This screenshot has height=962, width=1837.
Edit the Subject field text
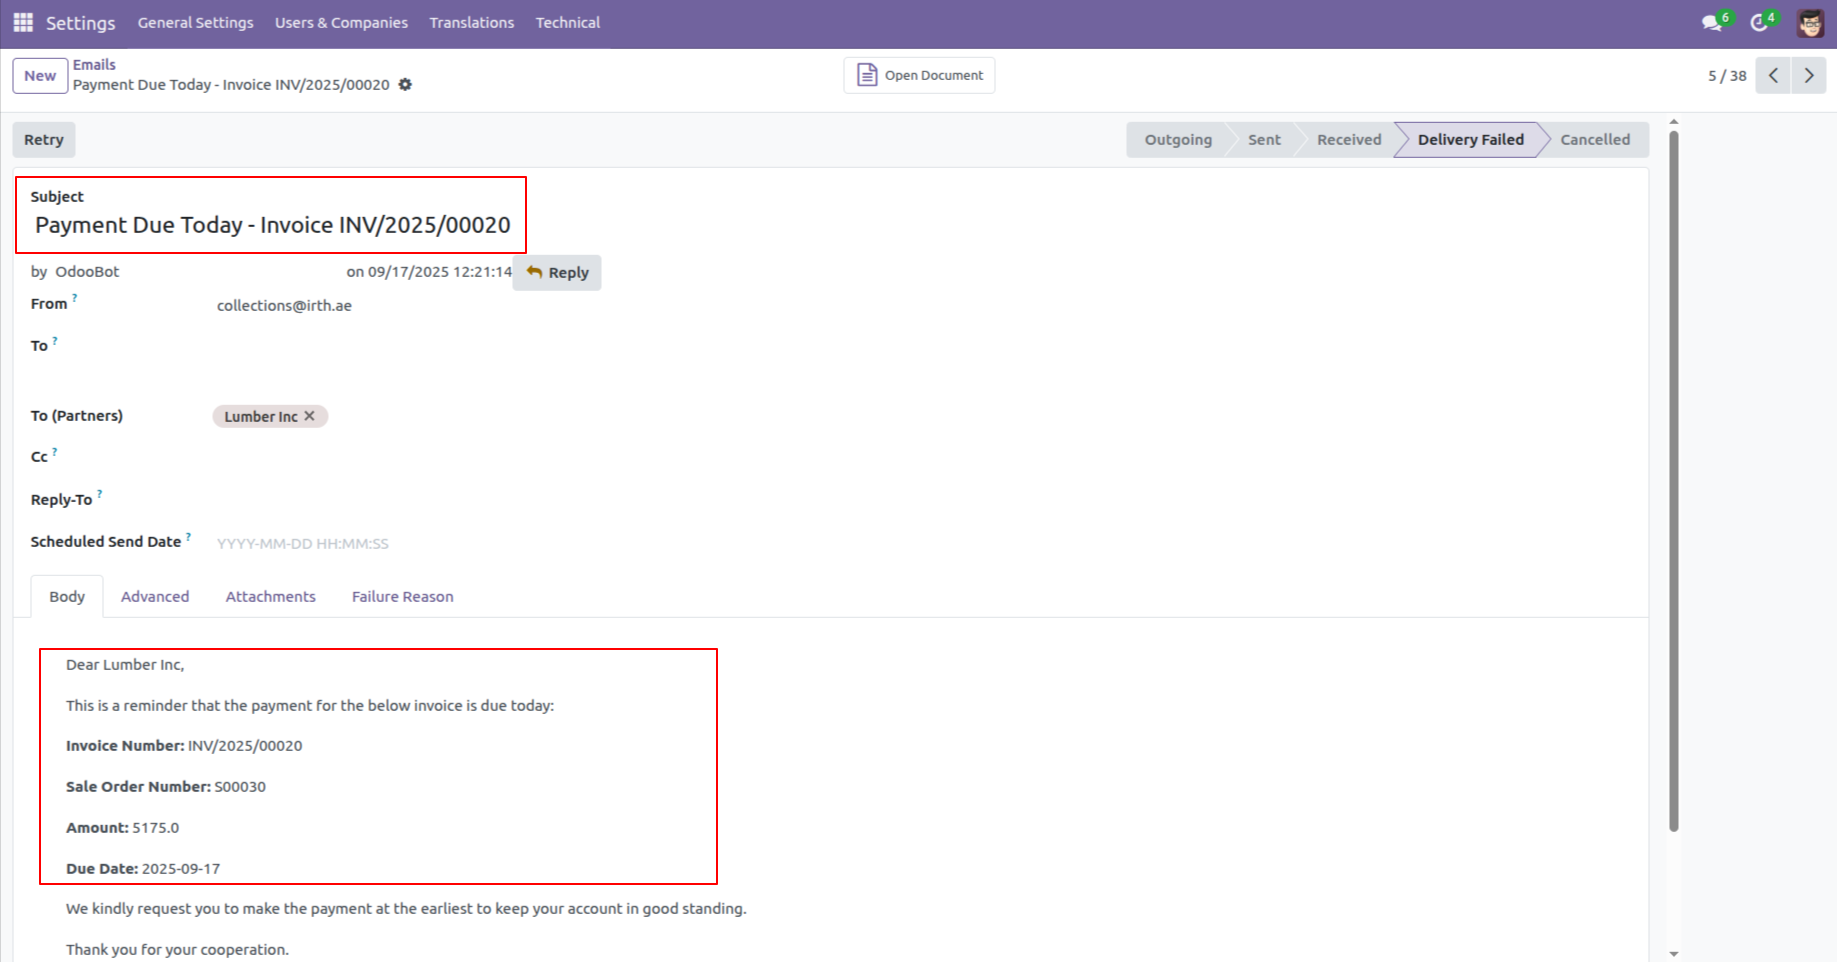pos(273,226)
